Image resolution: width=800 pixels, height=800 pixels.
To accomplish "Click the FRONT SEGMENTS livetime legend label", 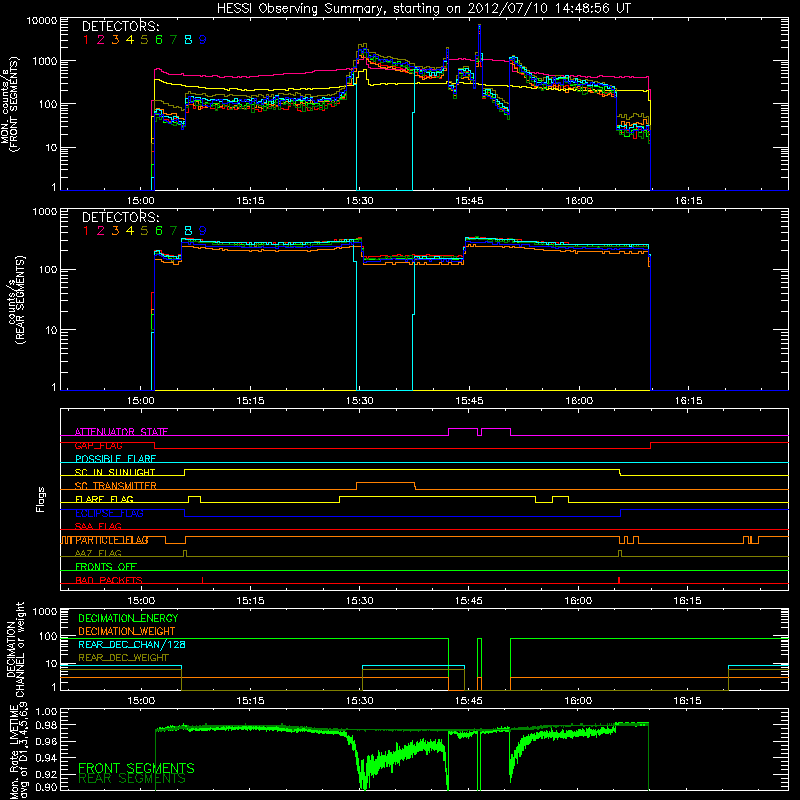I will (136, 768).
